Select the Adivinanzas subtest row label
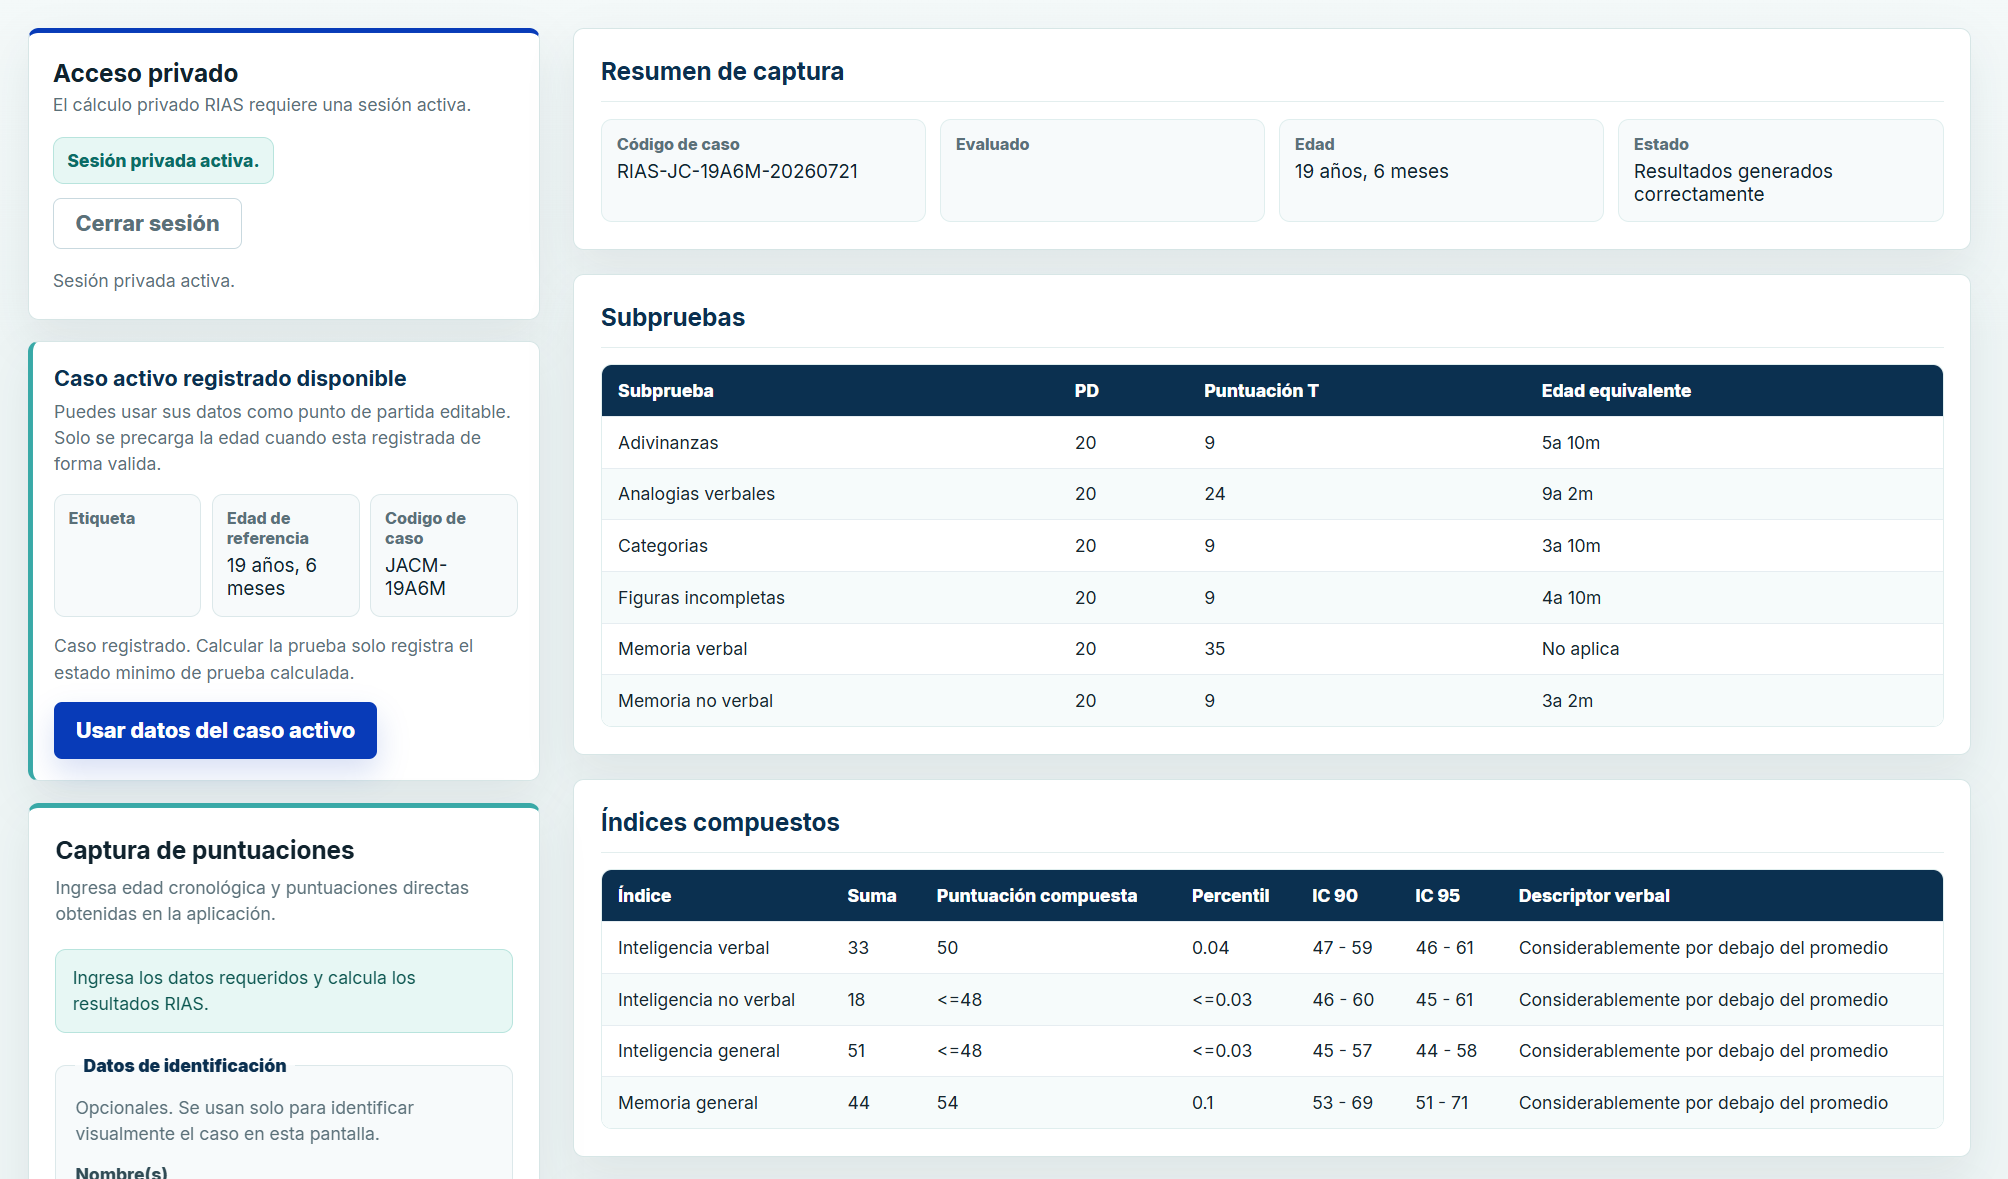 point(668,443)
